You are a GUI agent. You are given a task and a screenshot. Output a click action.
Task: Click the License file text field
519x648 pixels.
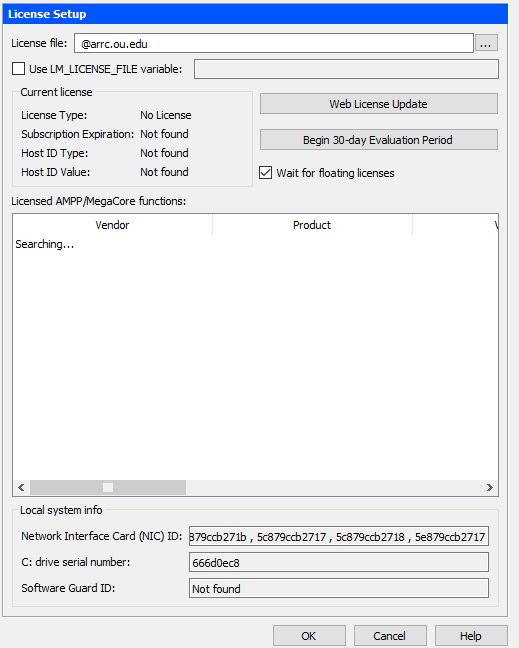pos(274,43)
